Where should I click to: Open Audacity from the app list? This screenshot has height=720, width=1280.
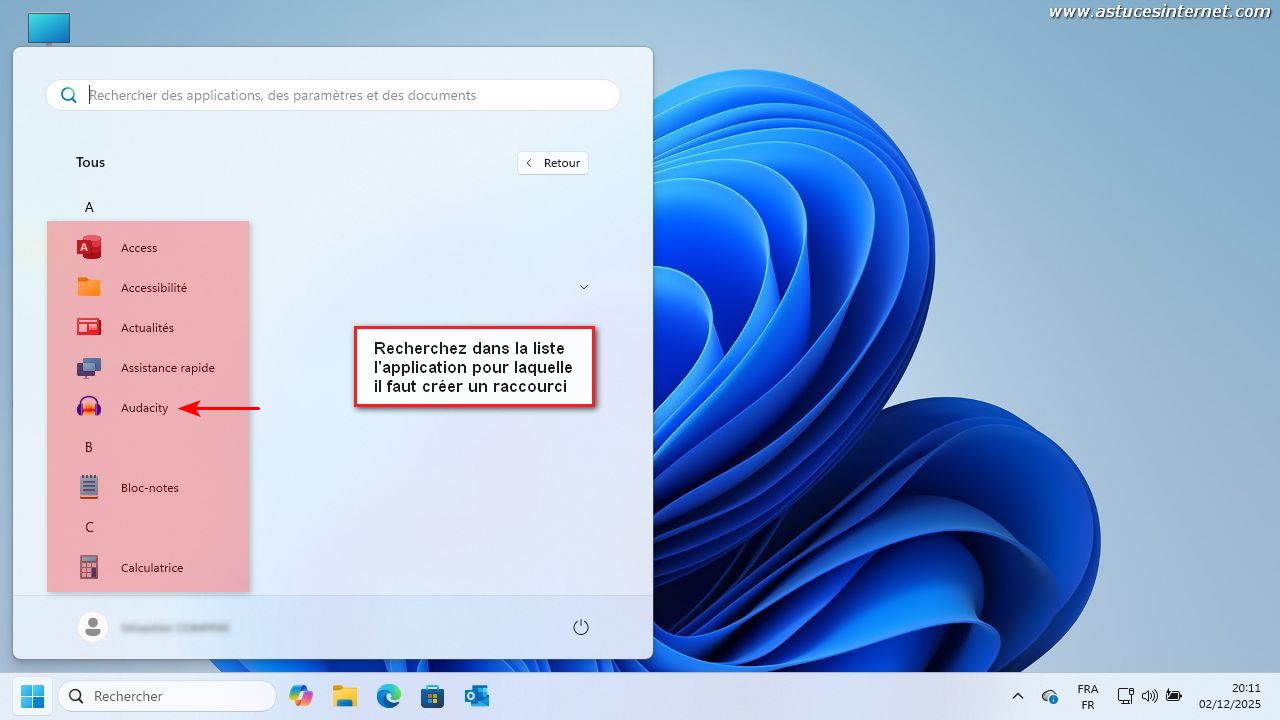click(x=144, y=408)
